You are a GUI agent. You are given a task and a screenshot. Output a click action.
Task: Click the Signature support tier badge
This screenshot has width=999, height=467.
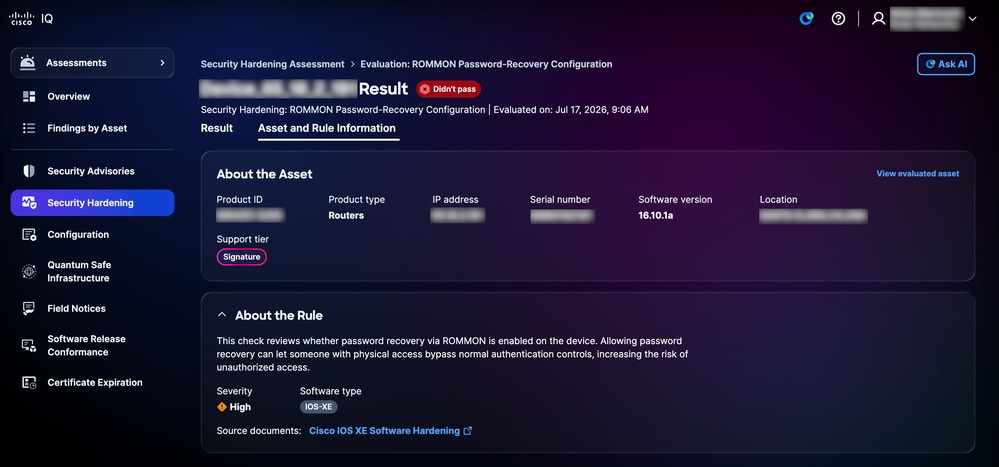pyautogui.click(x=241, y=257)
